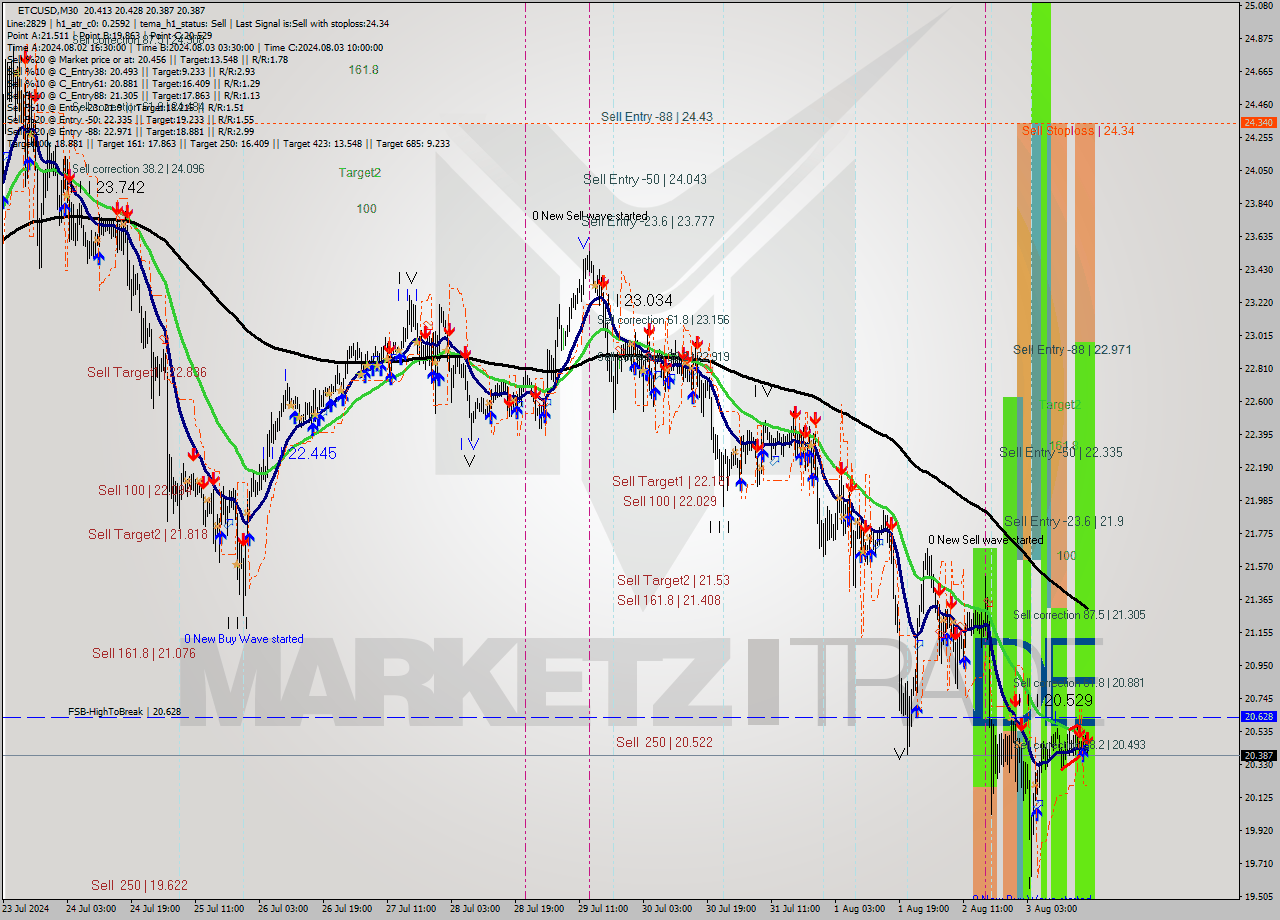Screen dimensions: 1280x920
Task: Select the Sell 250 | 20.522 label
Action: [664, 742]
